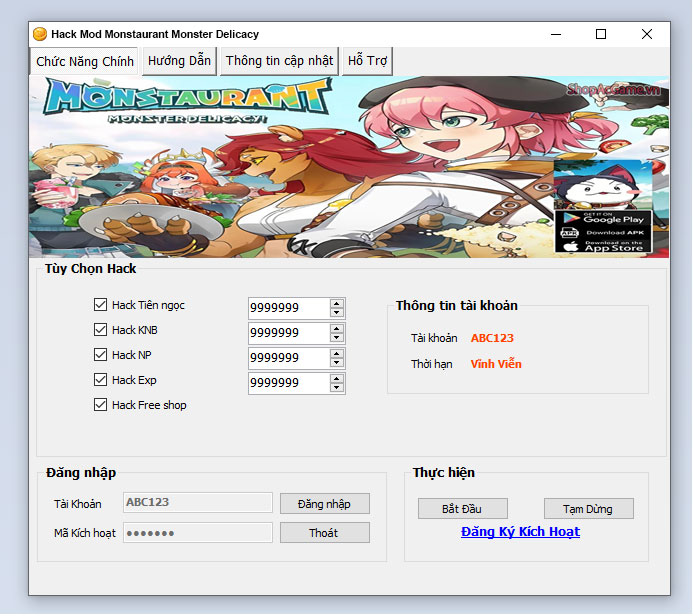Toggle Hack Free shop checkbox
The height and width of the screenshot is (616, 693).
tap(100, 405)
